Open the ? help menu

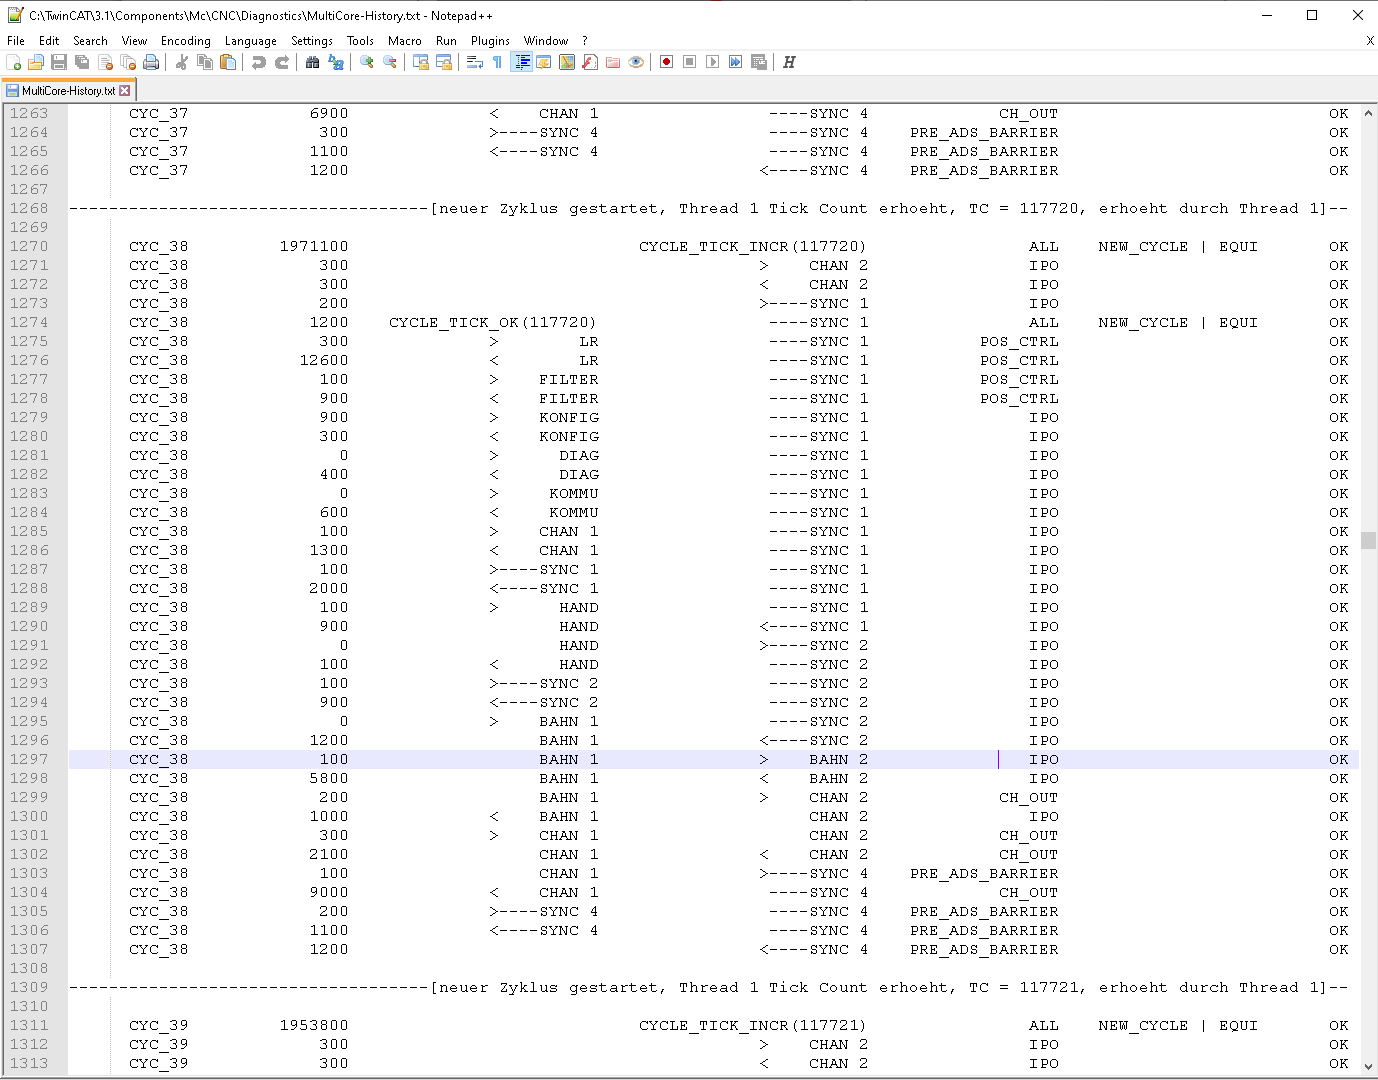[585, 41]
